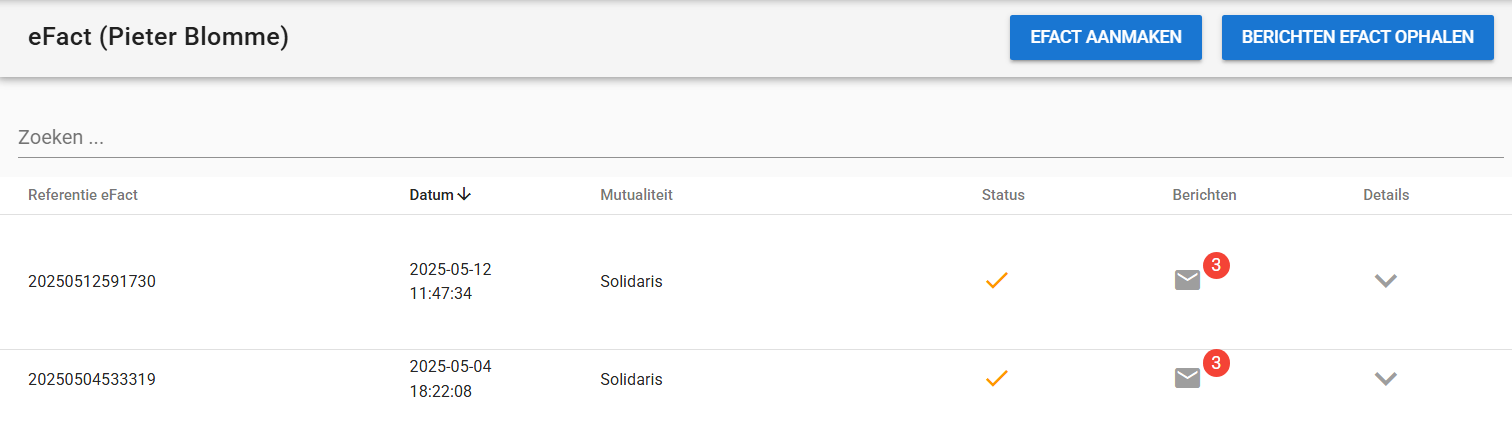This screenshot has height=447, width=1512.
Task: Expand details chevron for eFact 20250504533319
Action: [1385, 378]
